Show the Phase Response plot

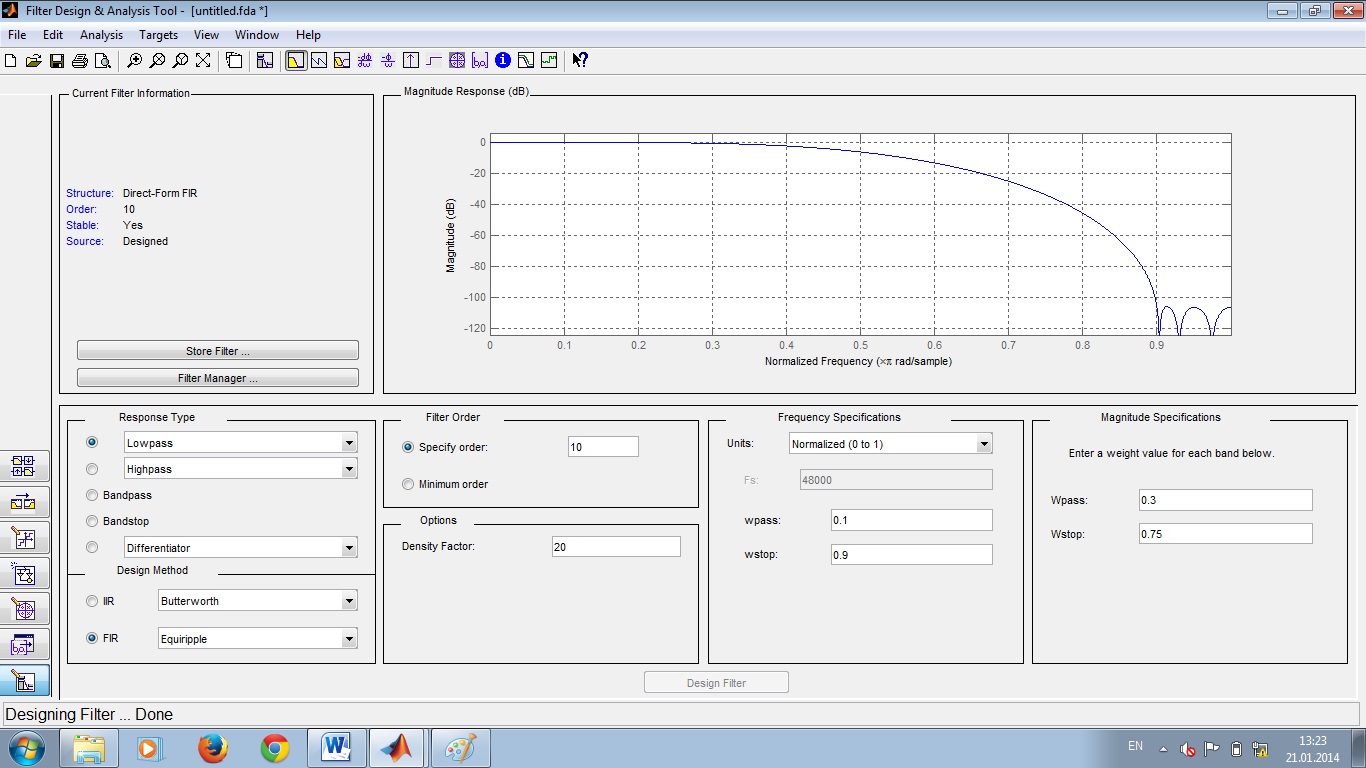[319, 61]
